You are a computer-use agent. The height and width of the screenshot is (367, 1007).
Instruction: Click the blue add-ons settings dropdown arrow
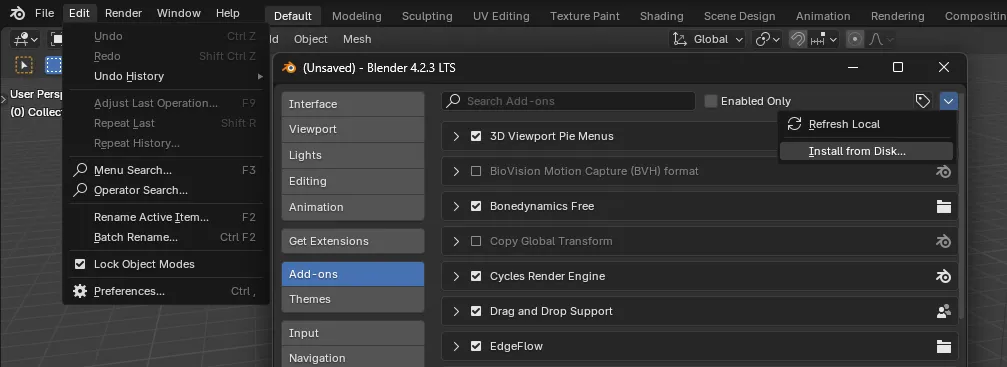coord(949,101)
